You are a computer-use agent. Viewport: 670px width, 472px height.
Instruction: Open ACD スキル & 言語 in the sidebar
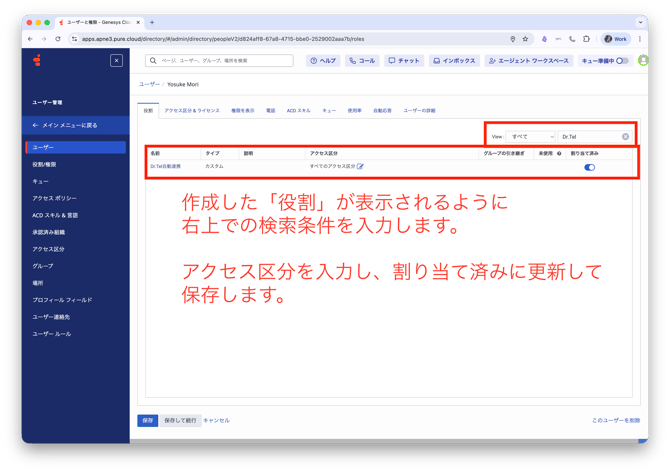[x=55, y=215]
